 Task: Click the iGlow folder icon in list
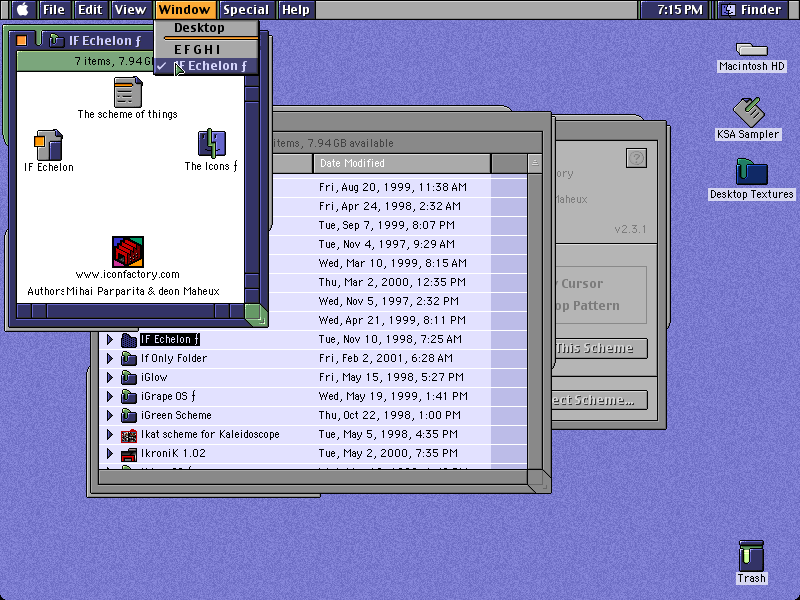pyautogui.click(x=129, y=377)
